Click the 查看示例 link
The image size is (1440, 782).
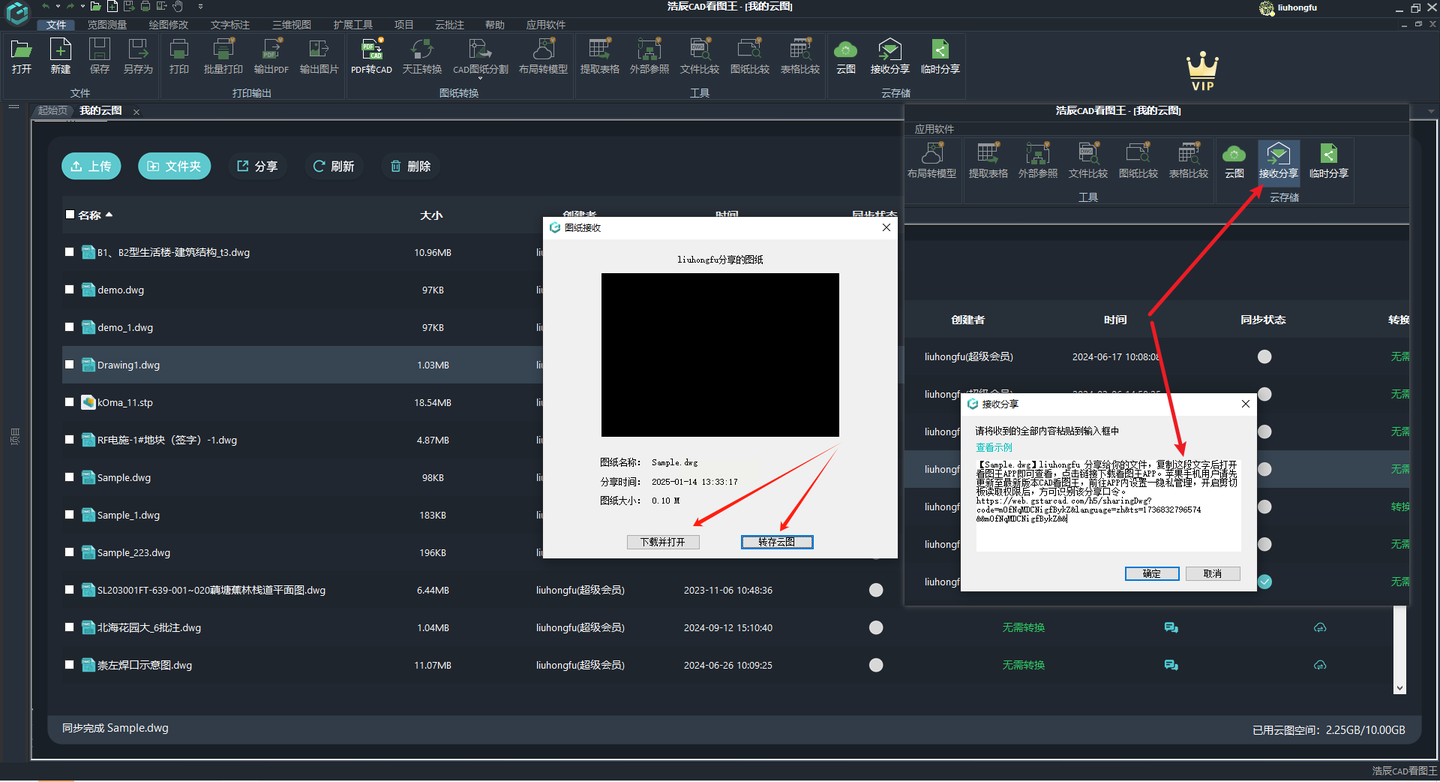pyautogui.click(x=994, y=448)
